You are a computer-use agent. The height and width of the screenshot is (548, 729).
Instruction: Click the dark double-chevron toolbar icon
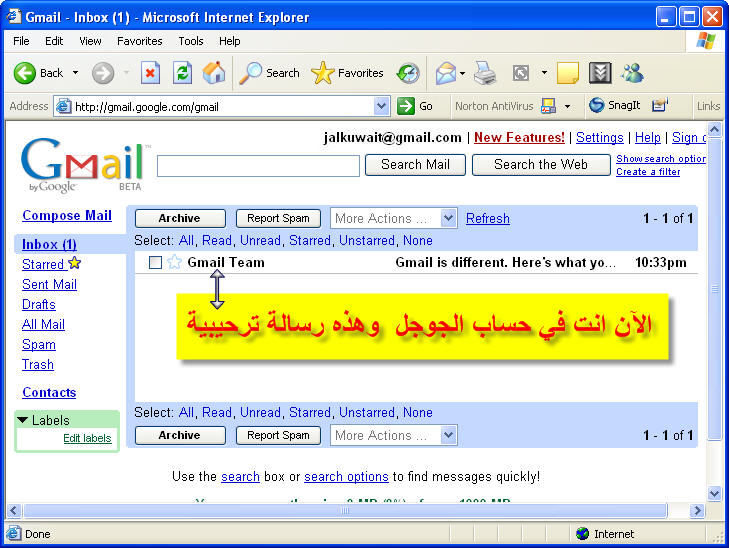click(x=600, y=73)
